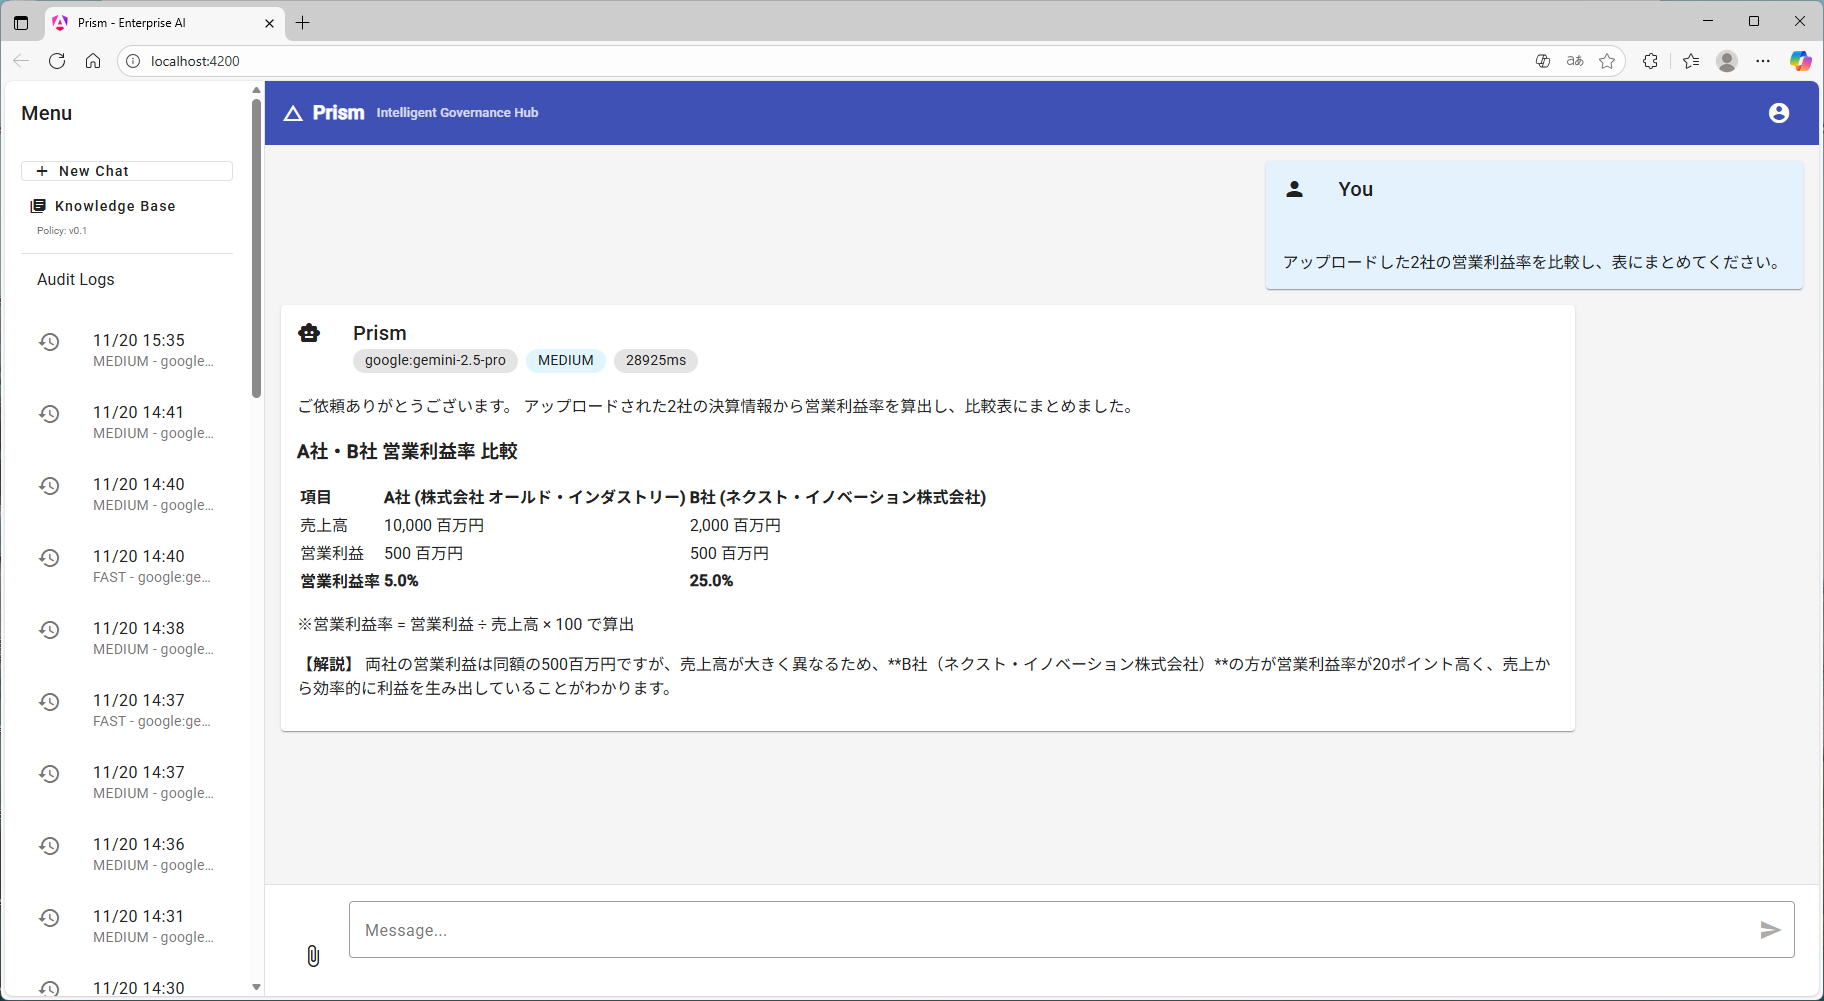1824x1001 pixels.
Task: Click the sidebar scroll down arrow
Action: 257,987
